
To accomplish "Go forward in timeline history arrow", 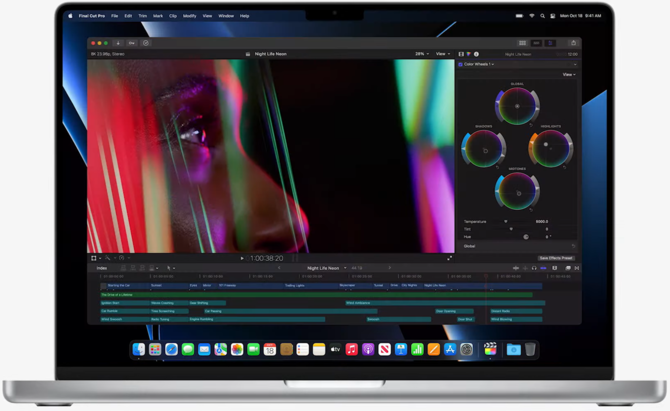I will [390, 268].
